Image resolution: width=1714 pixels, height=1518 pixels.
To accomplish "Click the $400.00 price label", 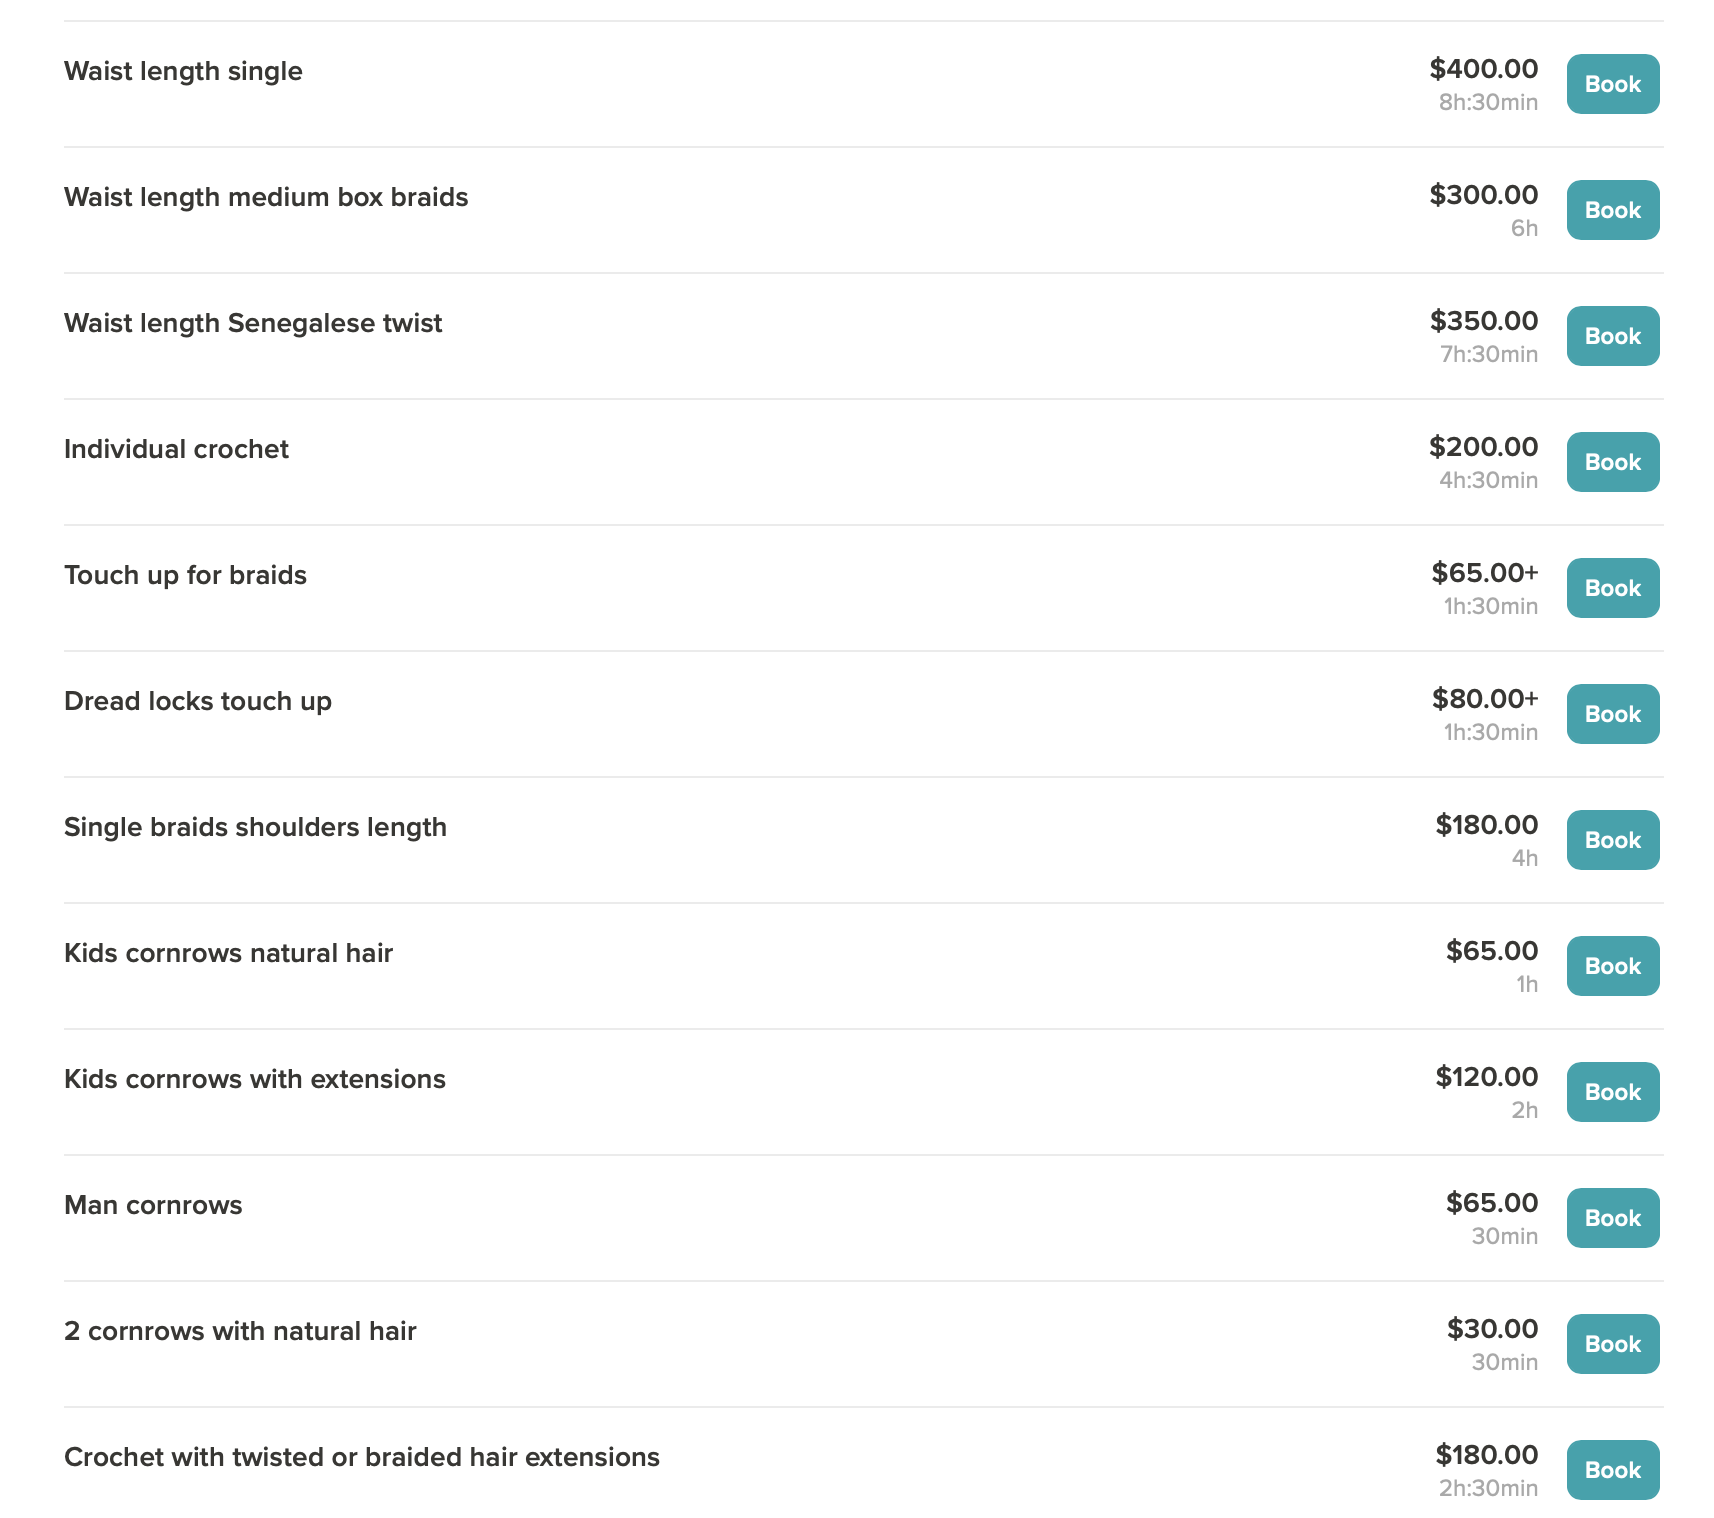I will pos(1484,69).
